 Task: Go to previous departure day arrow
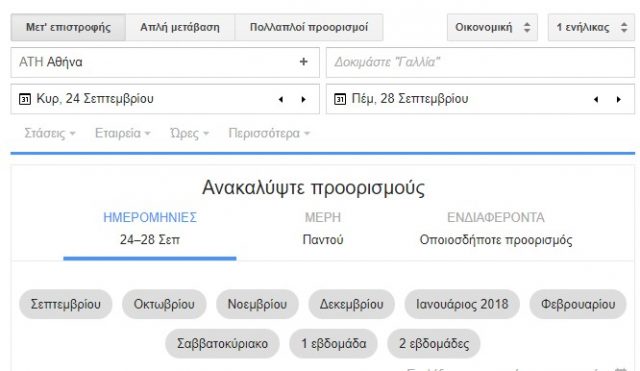pos(281,100)
